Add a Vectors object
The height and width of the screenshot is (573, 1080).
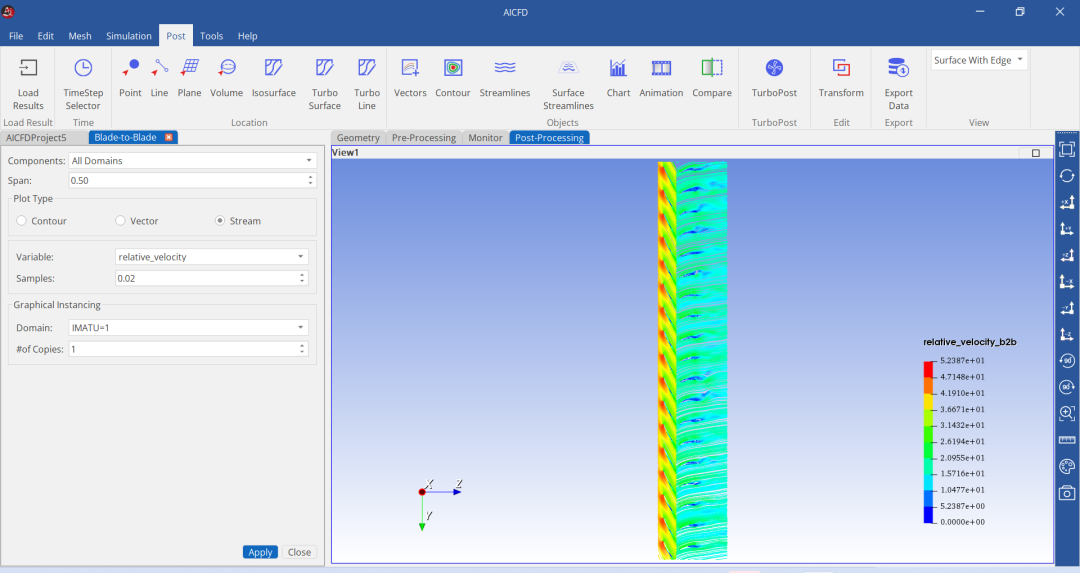410,78
